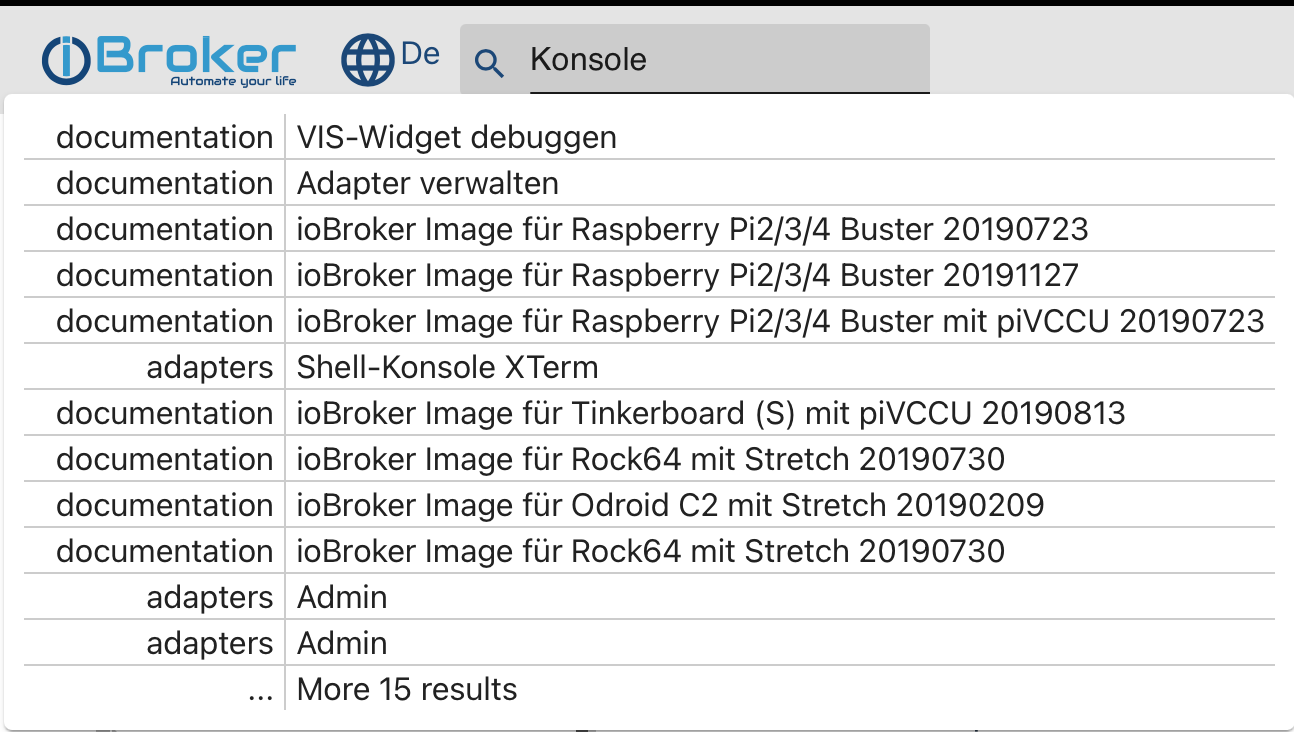This screenshot has height=732, width=1294.
Task: Open Adapter verwalten documentation result
Action: coord(650,183)
